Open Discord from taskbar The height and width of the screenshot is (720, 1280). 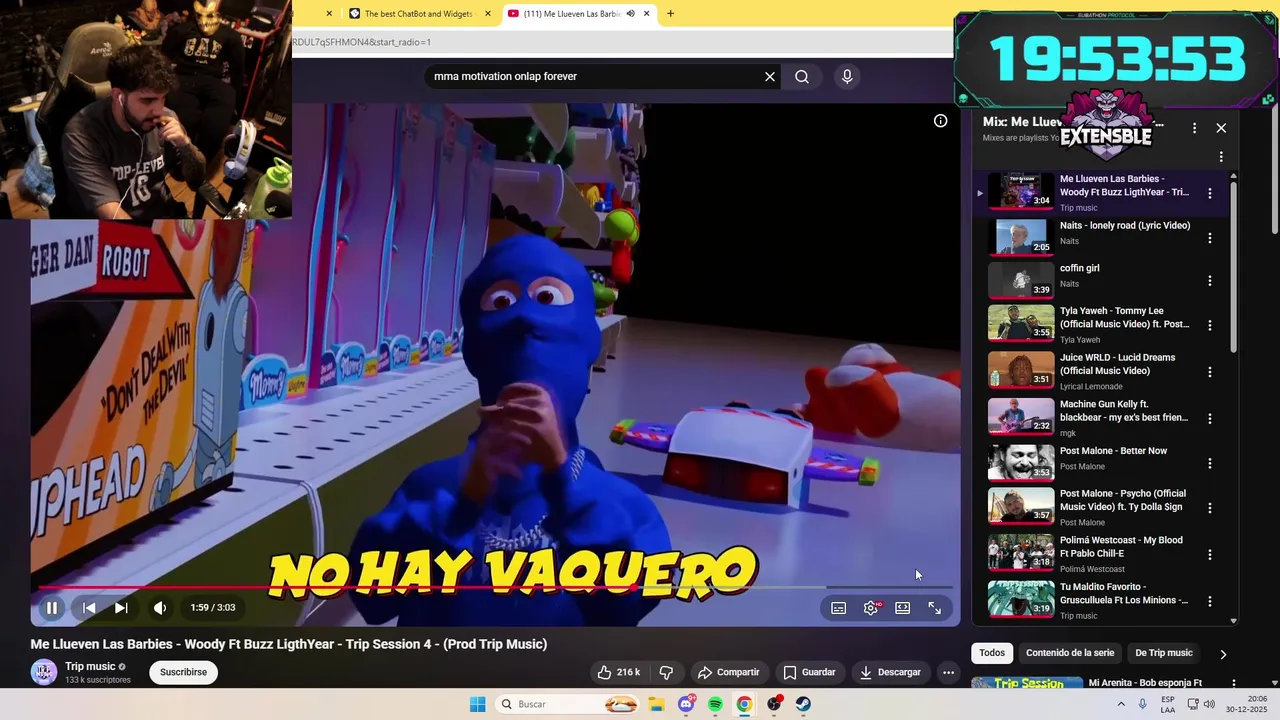pyautogui.click(x=686, y=704)
